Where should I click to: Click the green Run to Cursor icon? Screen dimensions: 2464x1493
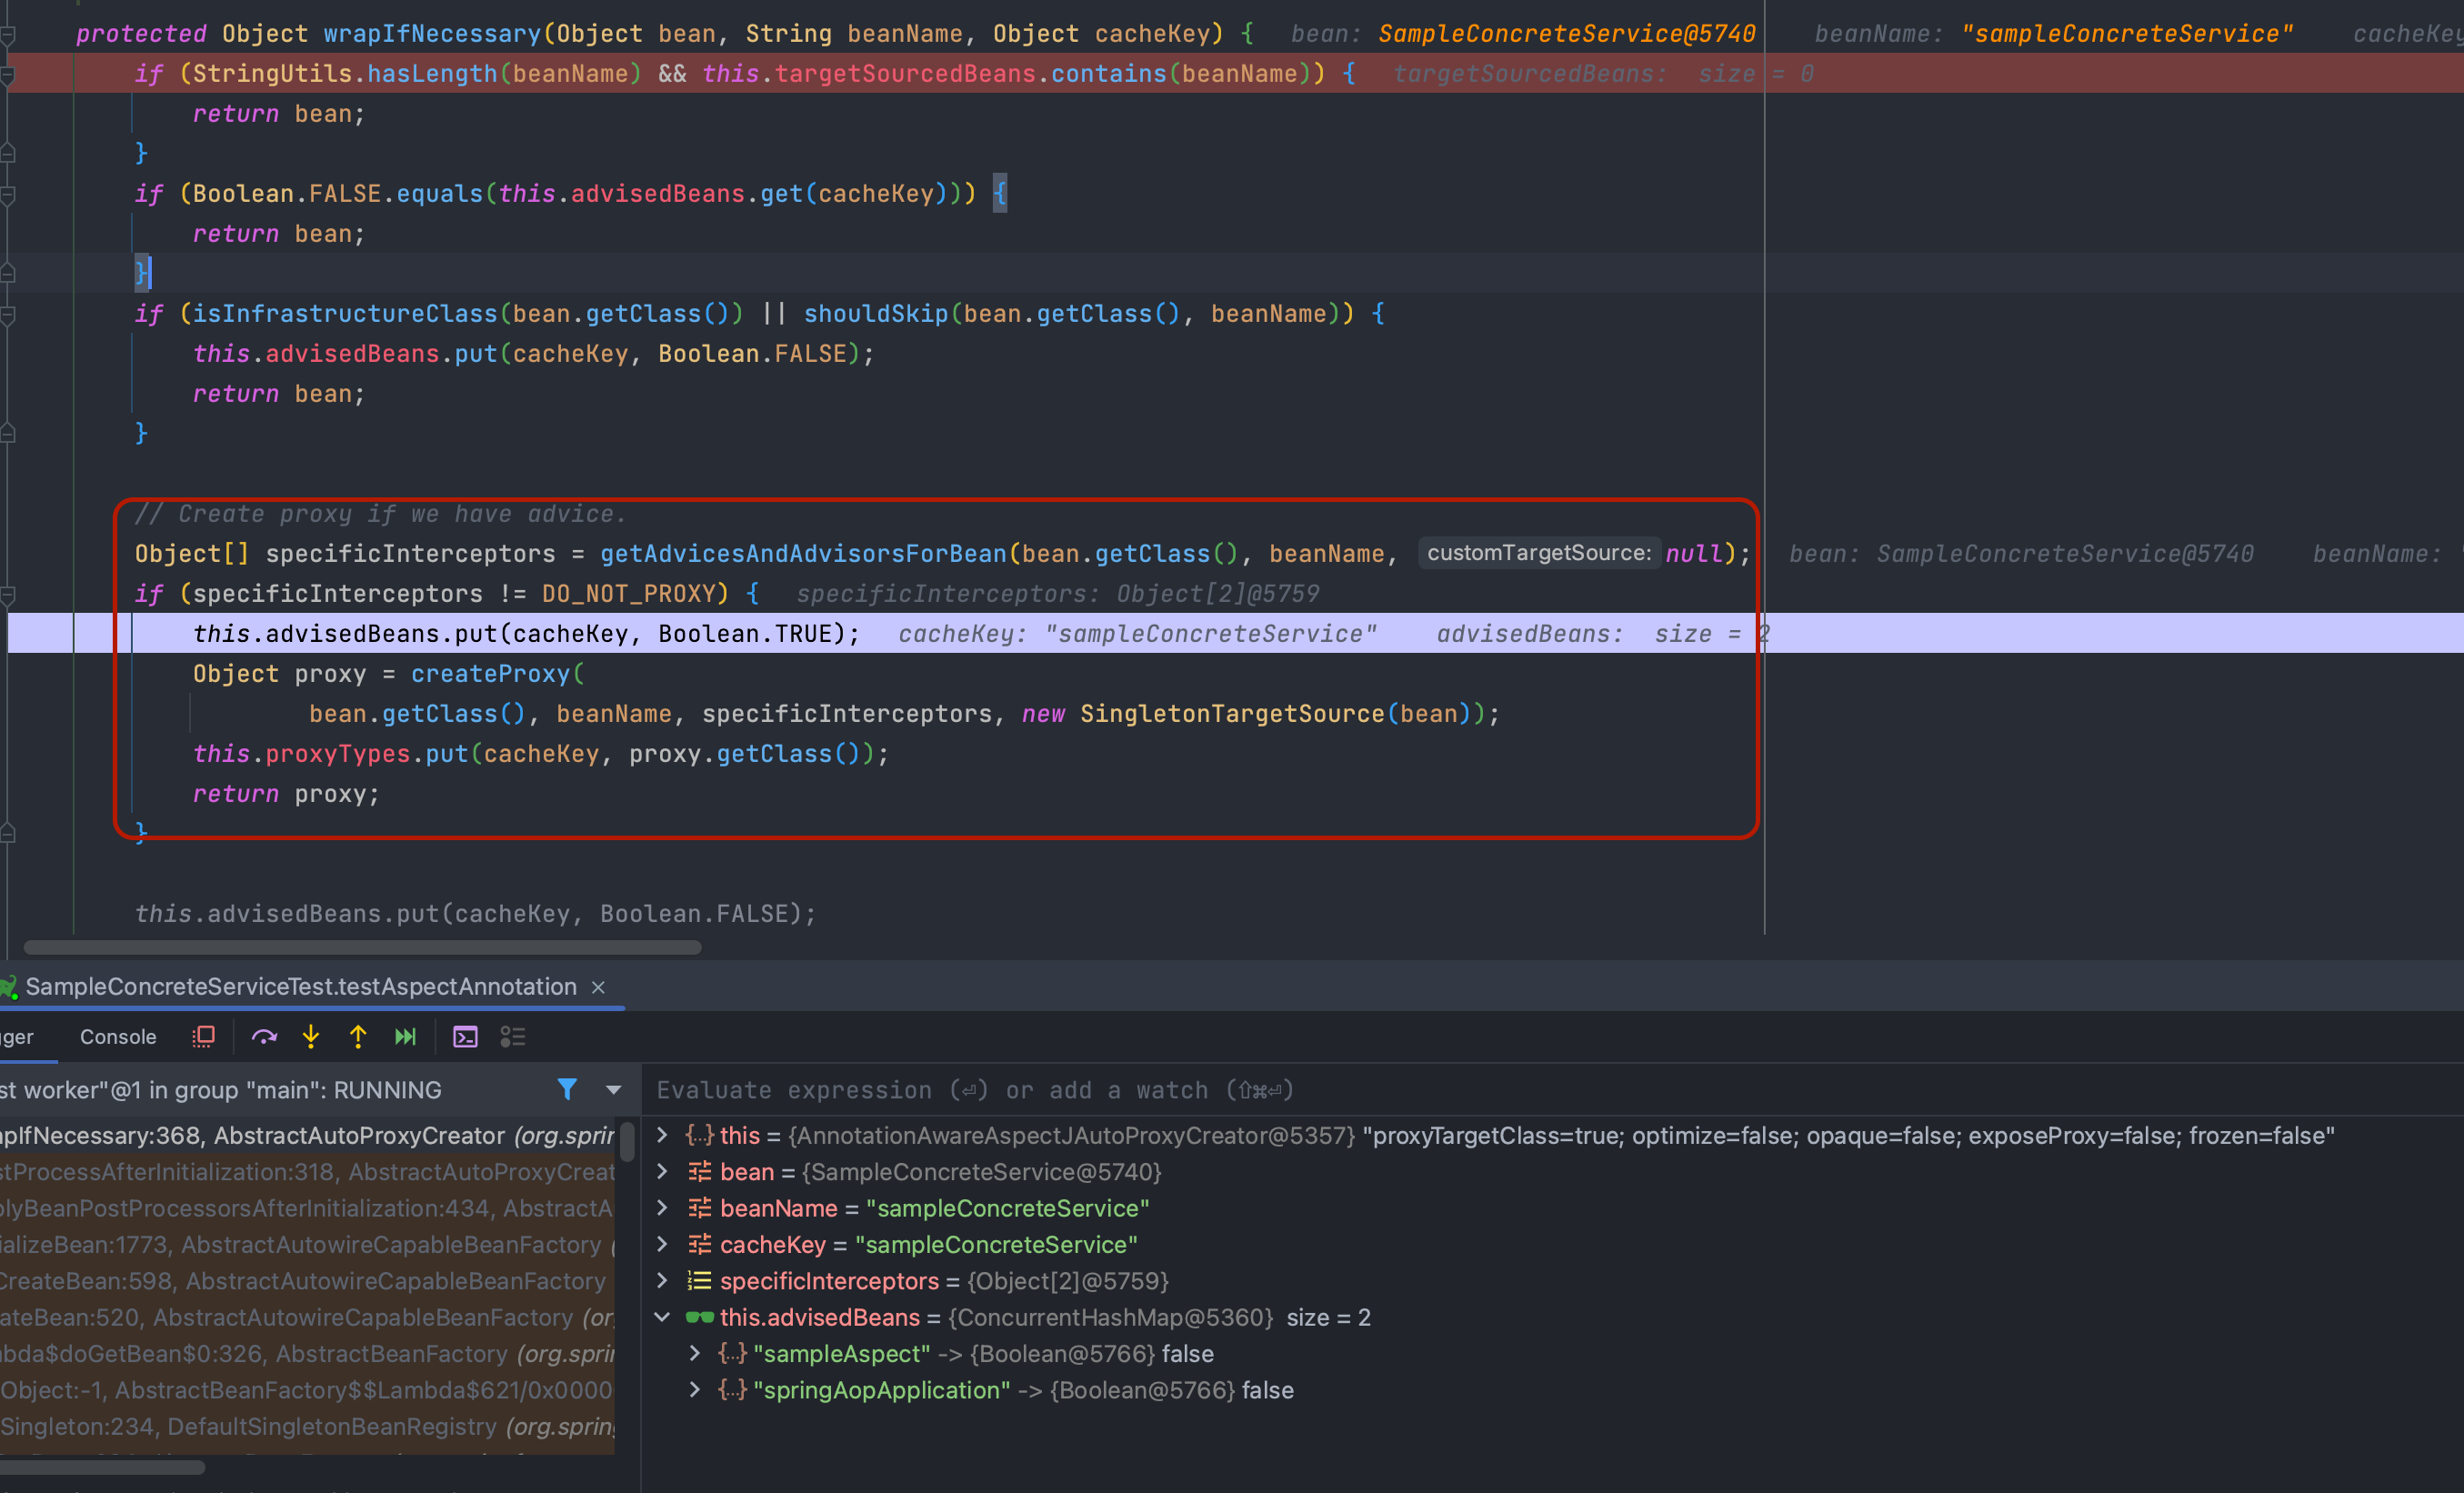click(x=405, y=1037)
